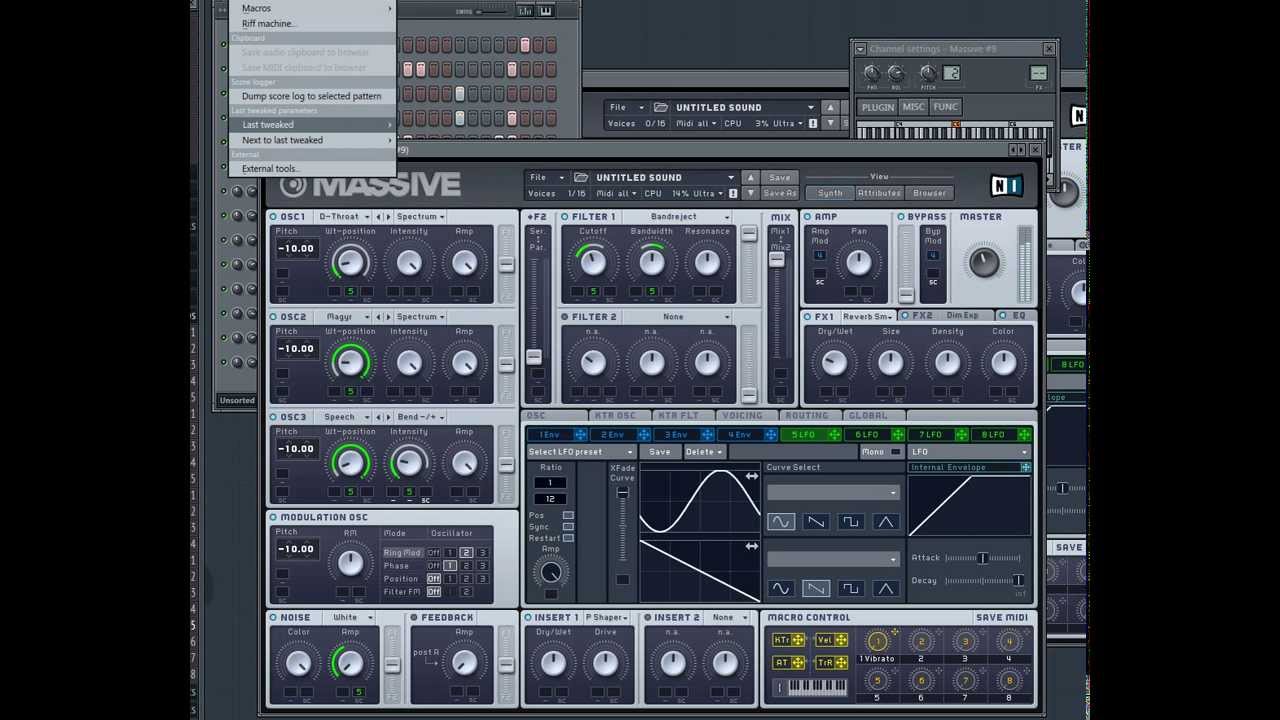The image size is (1280, 720).
Task: Click the LFO Ratio denominator 12 field
Action: (x=550, y=499)
